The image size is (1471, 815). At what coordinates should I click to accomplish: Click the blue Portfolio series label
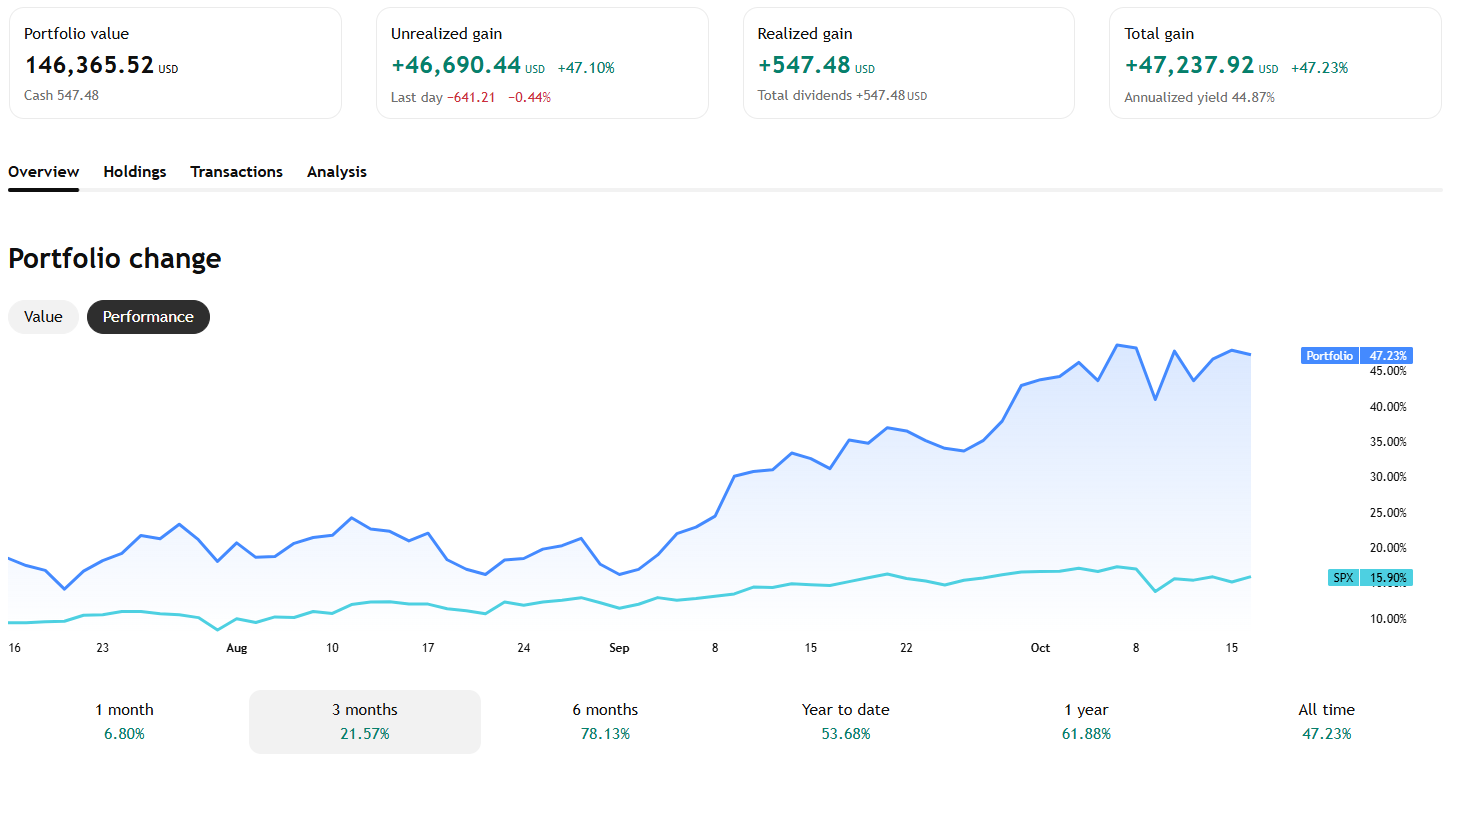click(x=1329, y=356)
